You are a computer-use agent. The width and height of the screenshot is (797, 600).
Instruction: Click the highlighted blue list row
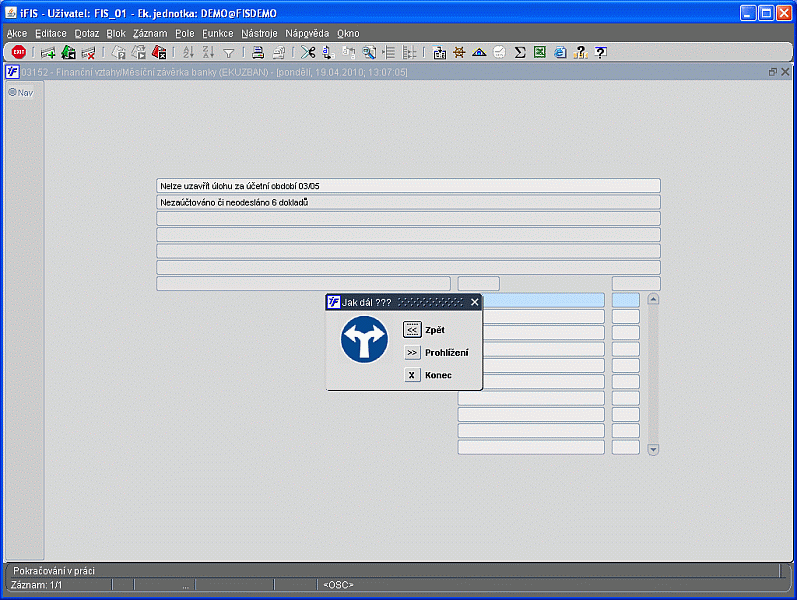543,300
